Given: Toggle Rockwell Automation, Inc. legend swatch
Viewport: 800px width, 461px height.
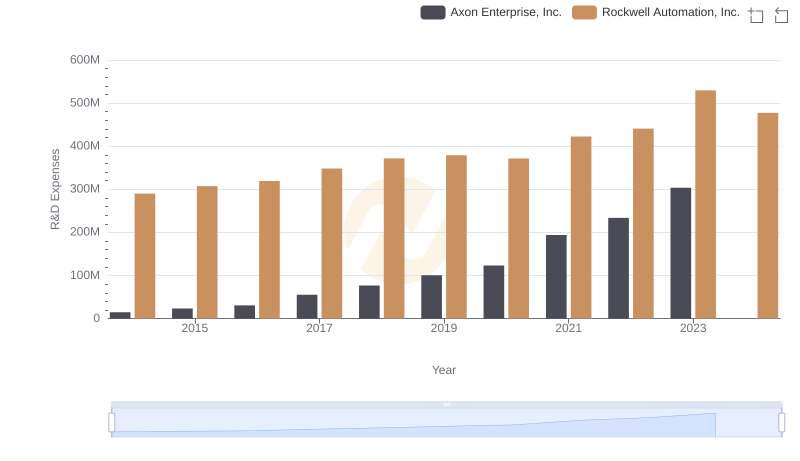Looking at the screenshot, I should [584, 12].
